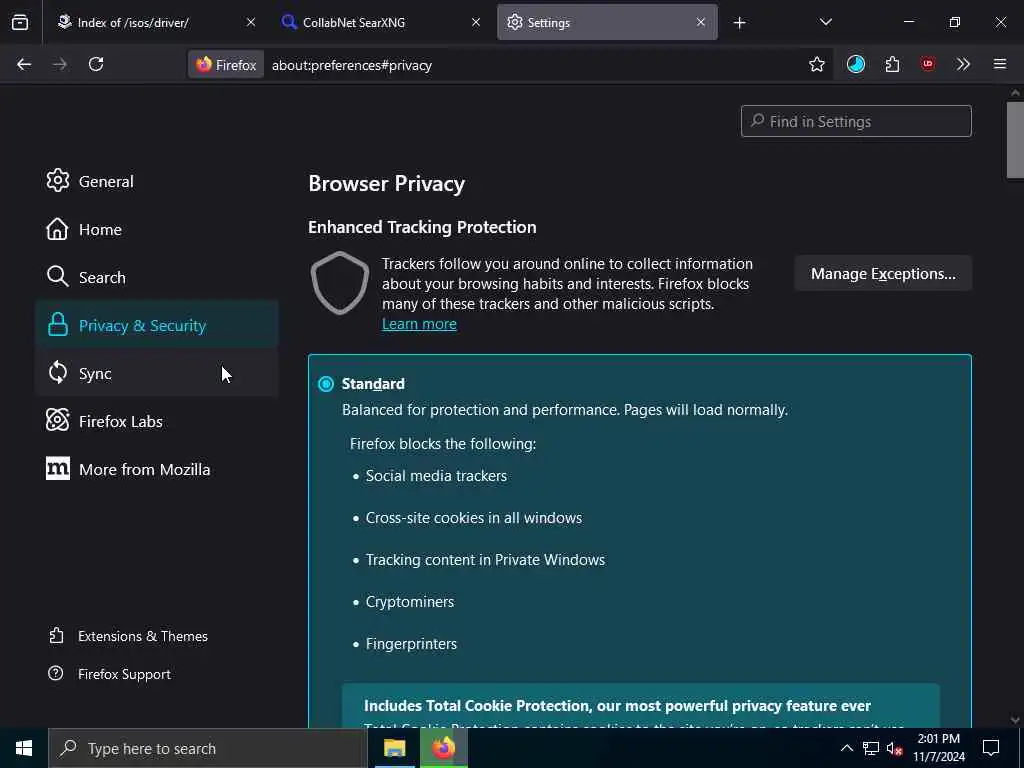Open General settings category
Screen dimensions: 1024x768
coord(157,181)
